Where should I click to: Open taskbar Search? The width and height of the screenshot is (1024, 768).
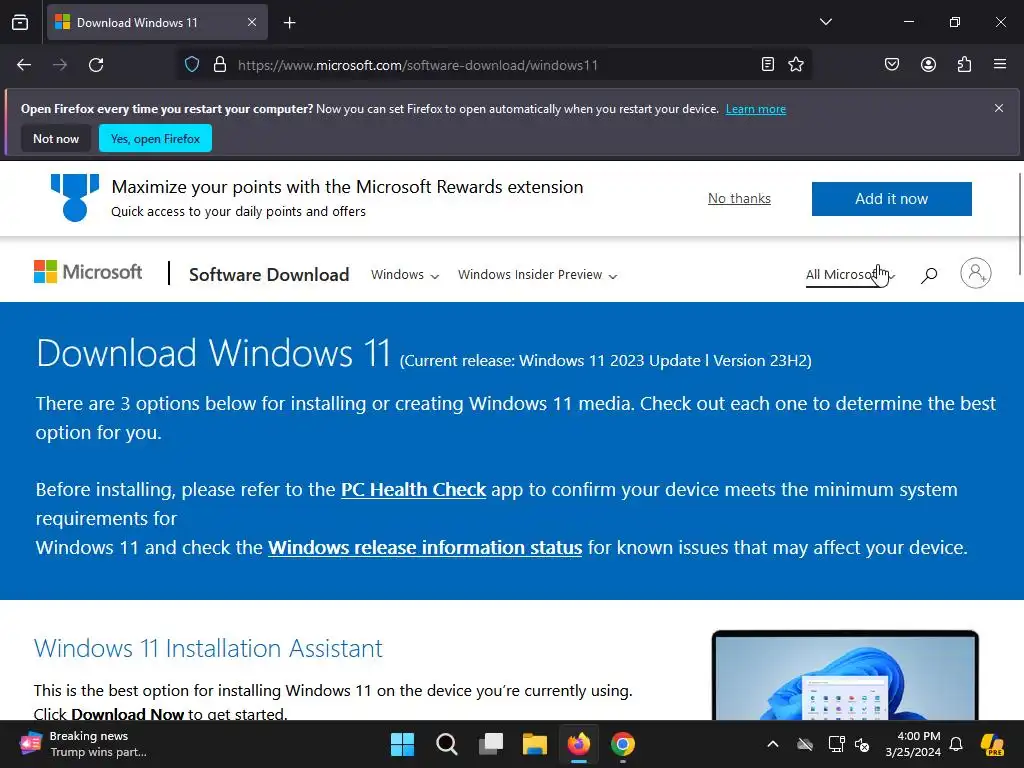447,744
